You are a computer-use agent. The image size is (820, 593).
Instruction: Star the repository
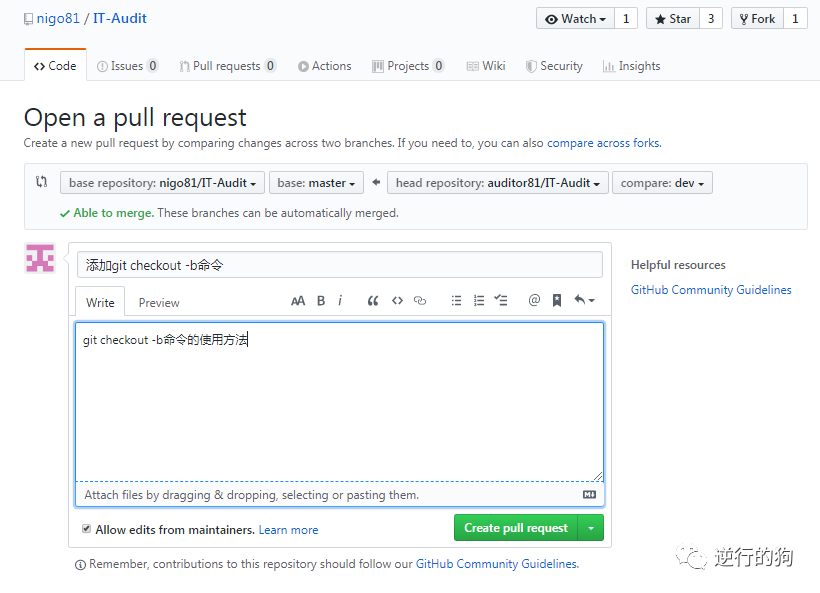[x=673, y=19]
